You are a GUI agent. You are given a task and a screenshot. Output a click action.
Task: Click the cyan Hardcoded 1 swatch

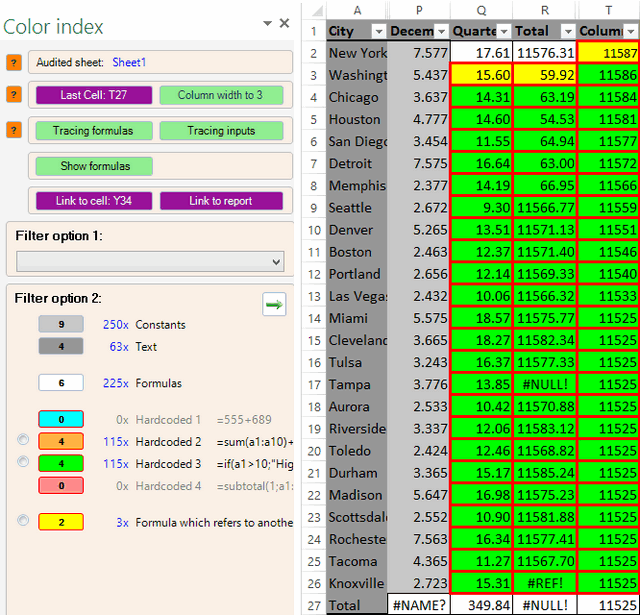click(x=61, y=420)
